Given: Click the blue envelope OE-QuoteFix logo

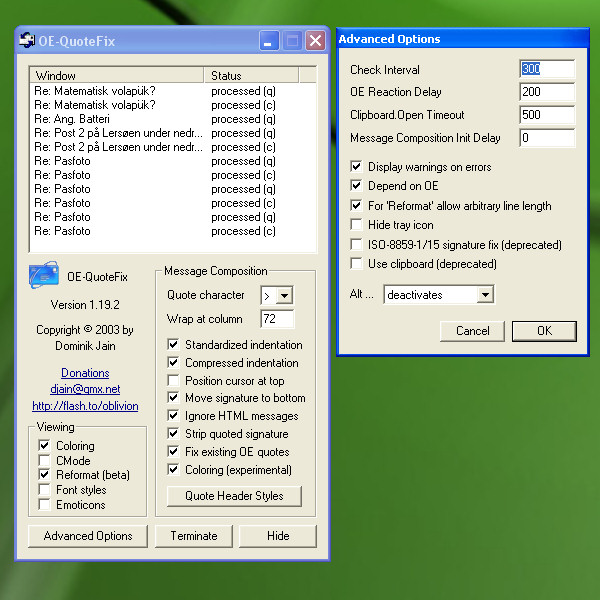Looking at the screenshot, I should 44,275.
